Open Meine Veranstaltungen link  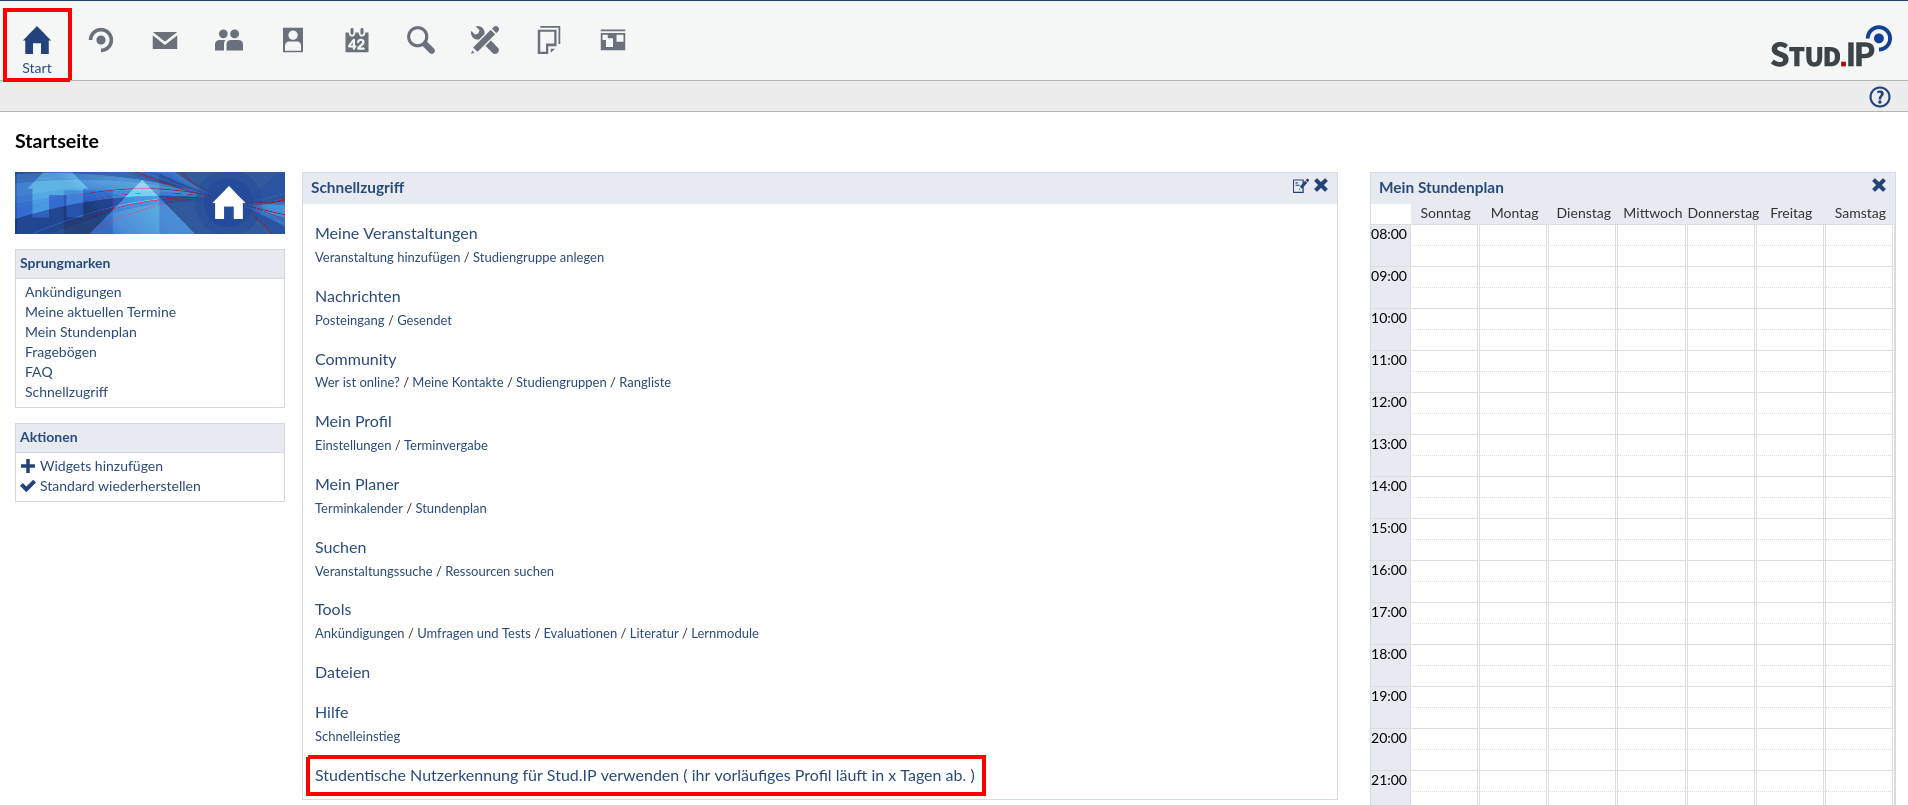[396, 234]
